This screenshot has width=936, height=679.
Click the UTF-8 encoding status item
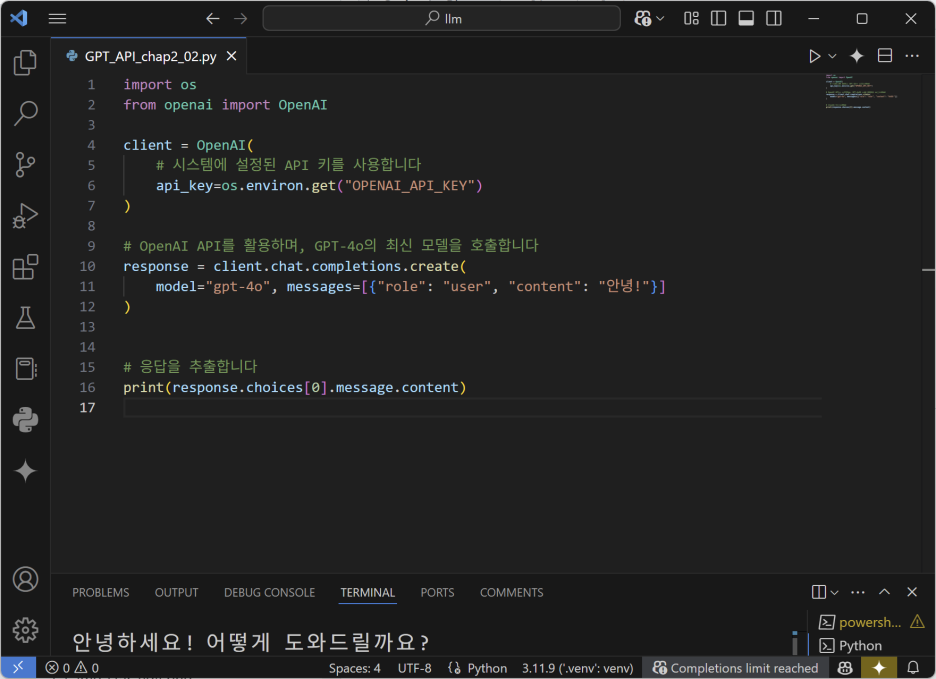(x=414, y=668)
